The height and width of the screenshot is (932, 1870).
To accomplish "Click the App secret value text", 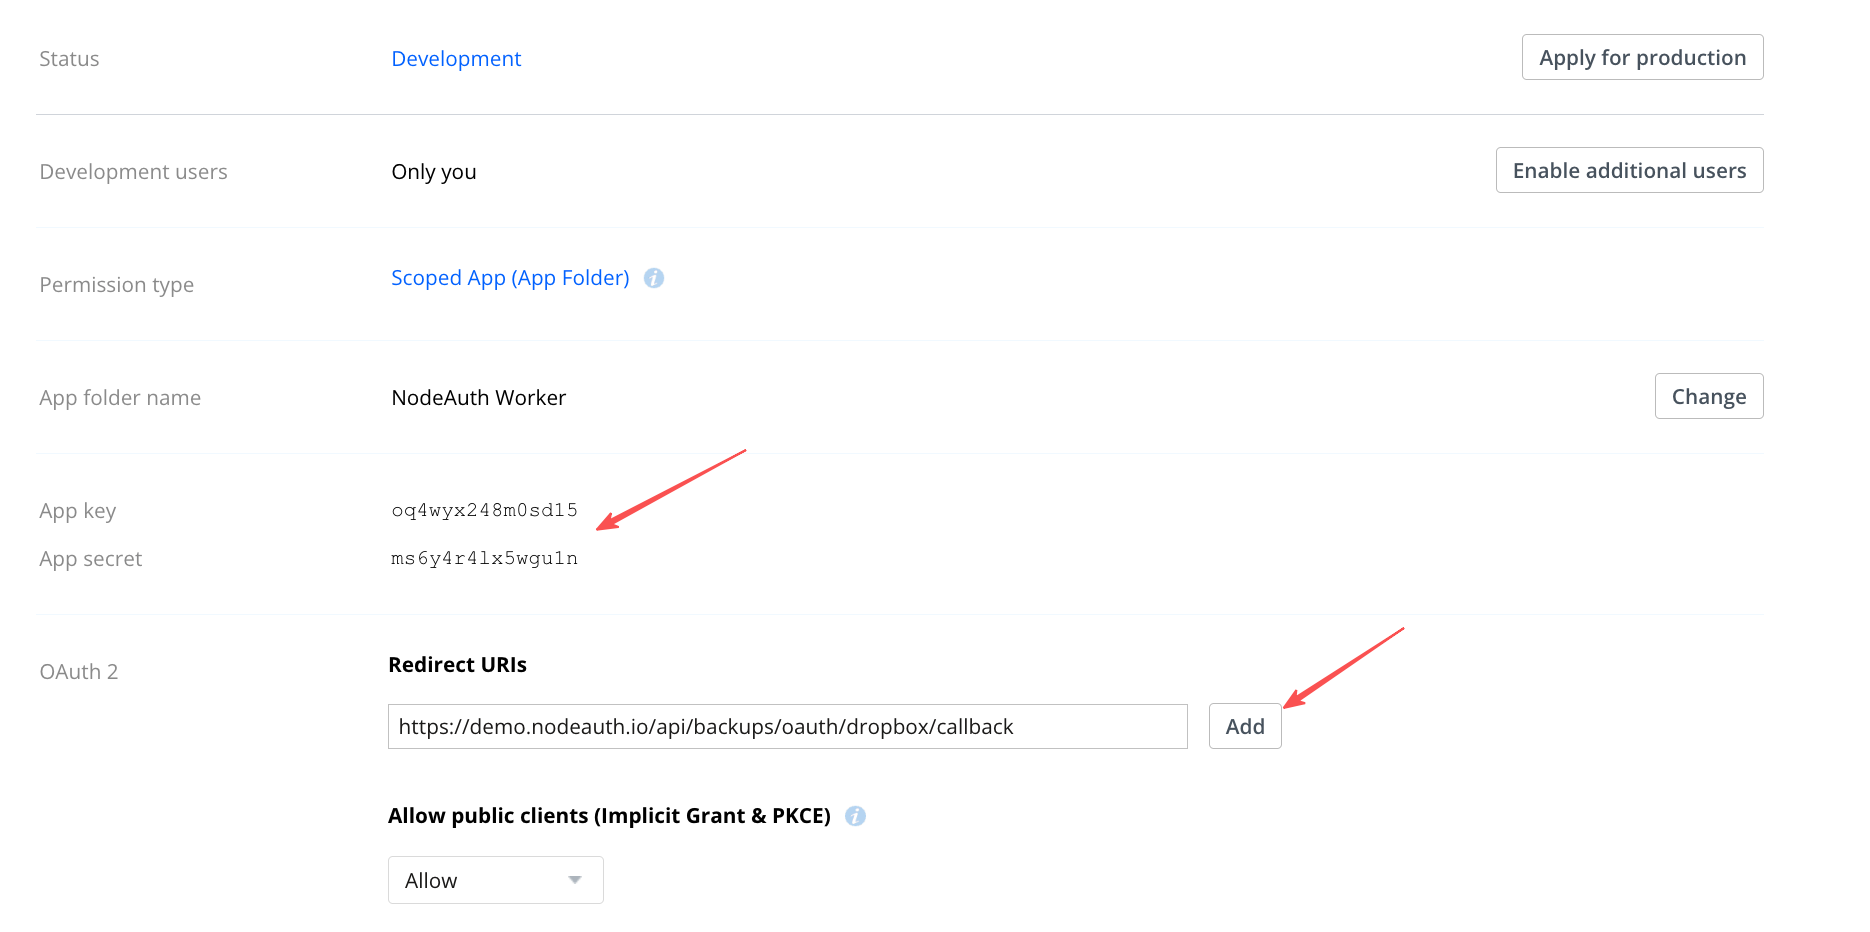I will coord(484,559).
